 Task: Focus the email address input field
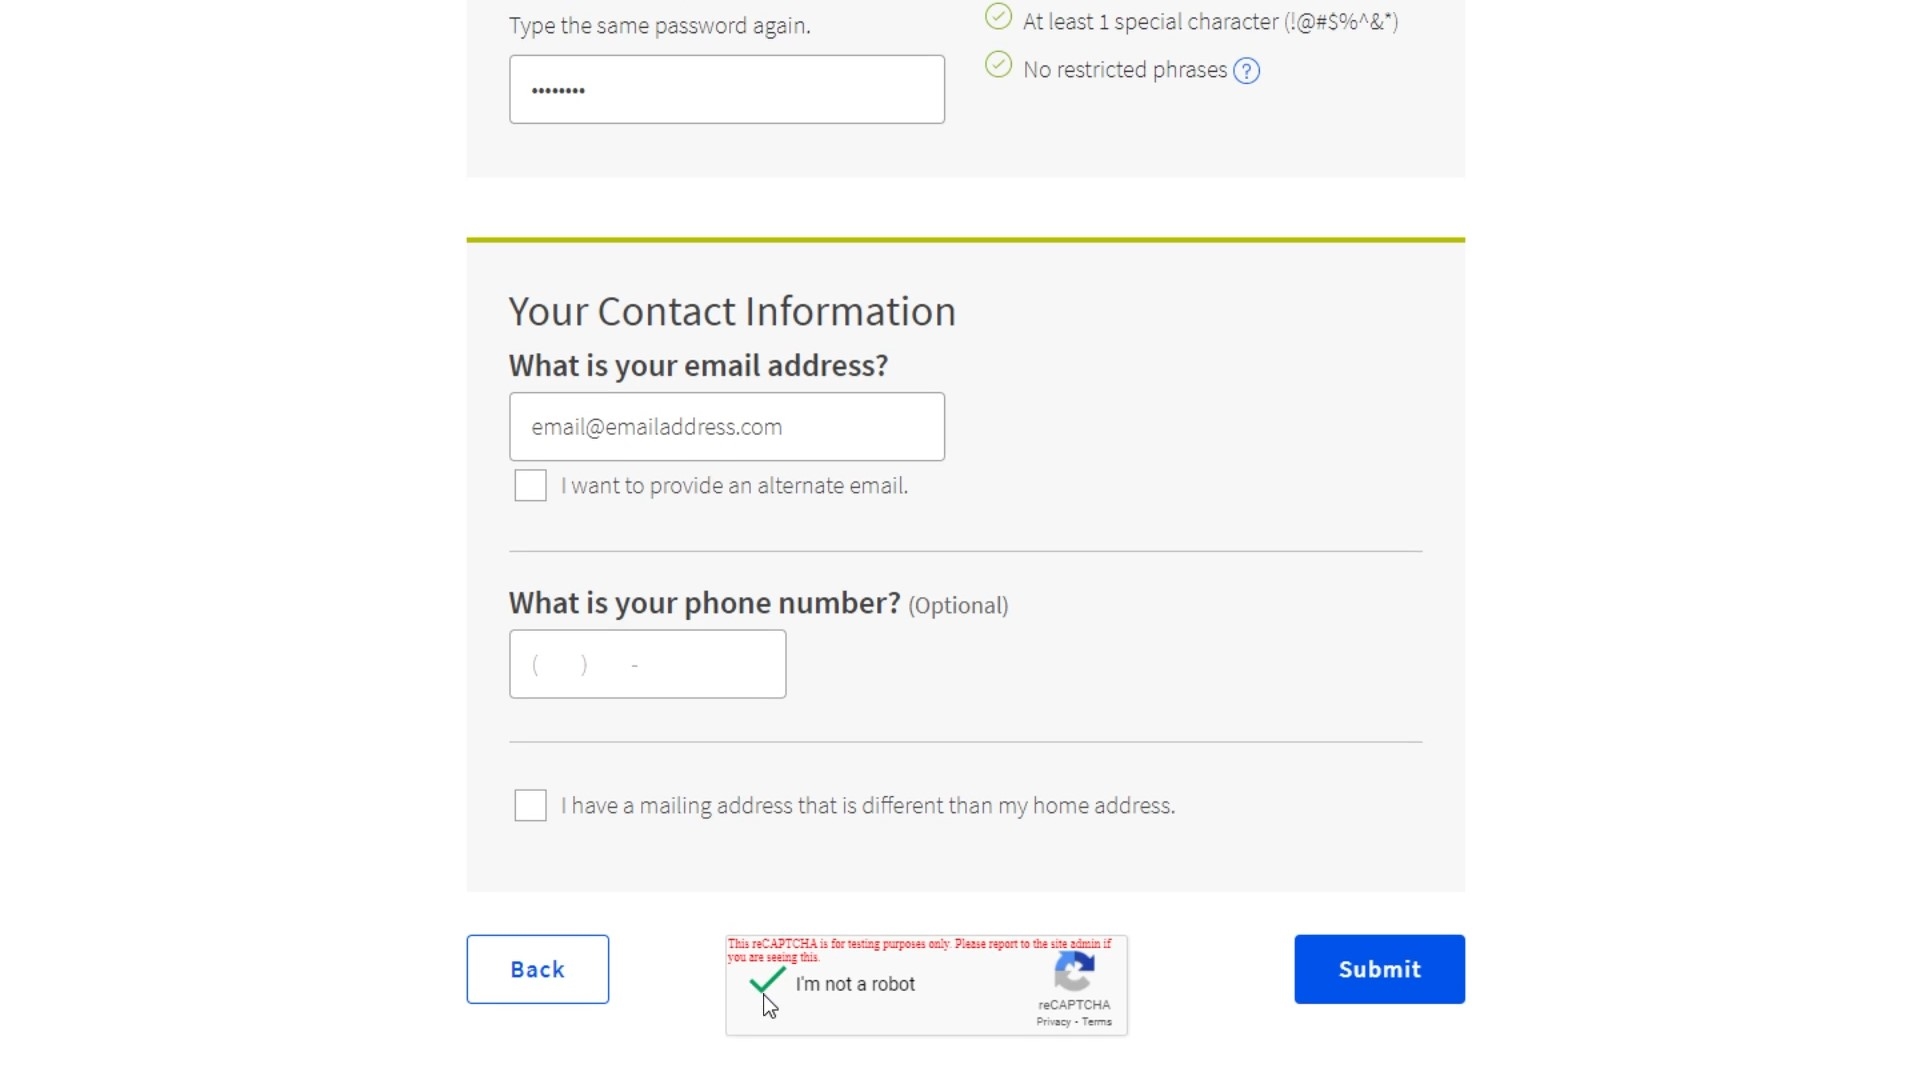click(727, 427)
